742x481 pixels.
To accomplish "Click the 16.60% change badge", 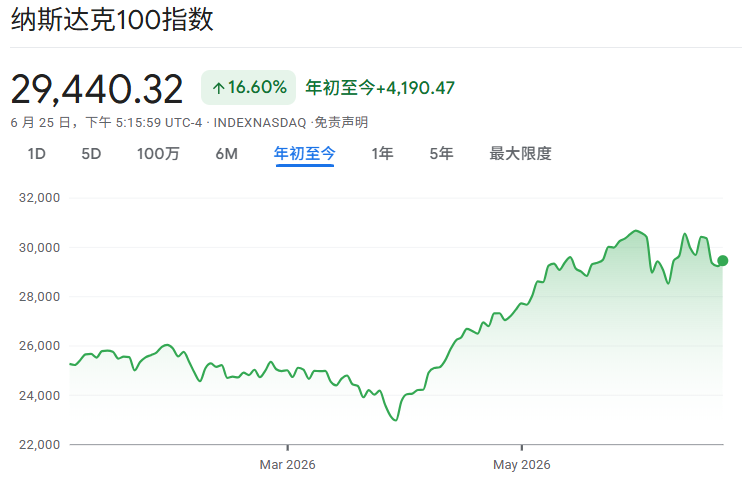I will [x=248, y=88].
